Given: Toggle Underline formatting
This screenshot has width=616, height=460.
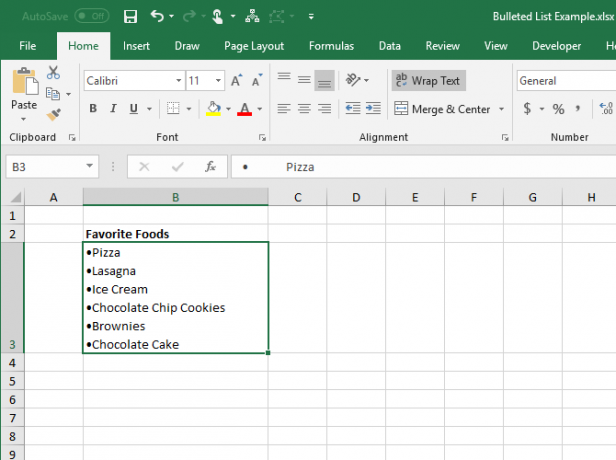Looking at the screenshot, I should tap(134, 108).
